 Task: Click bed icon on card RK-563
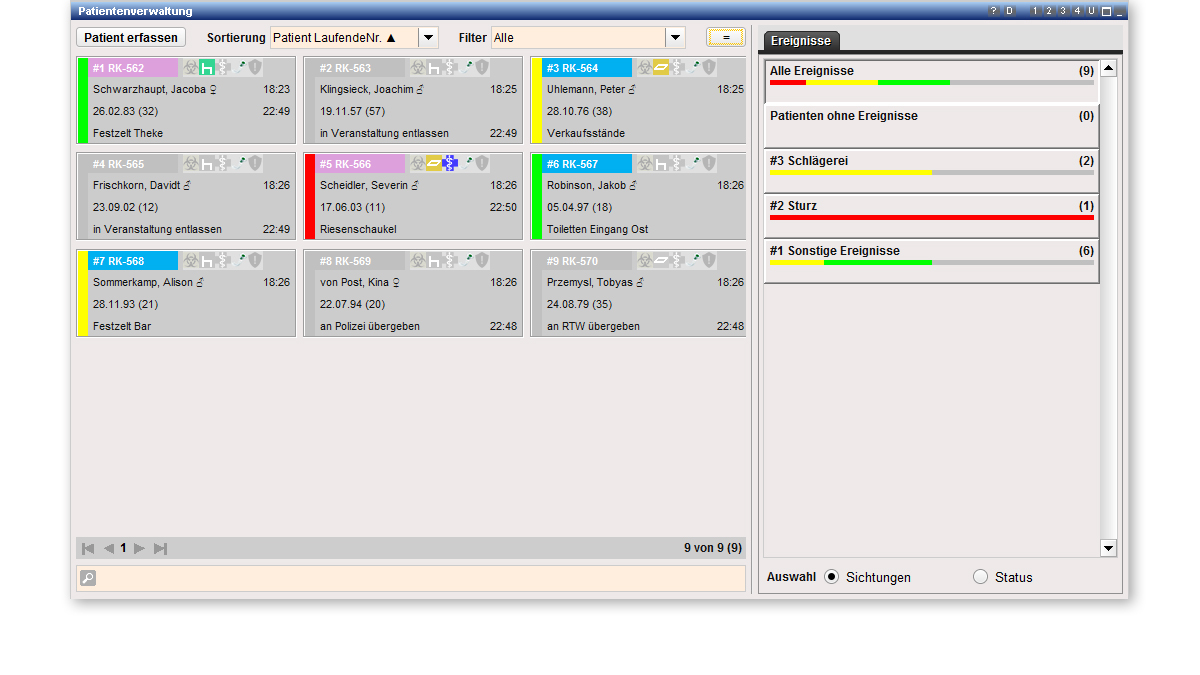pyautogui.click(x=434, y=67)
